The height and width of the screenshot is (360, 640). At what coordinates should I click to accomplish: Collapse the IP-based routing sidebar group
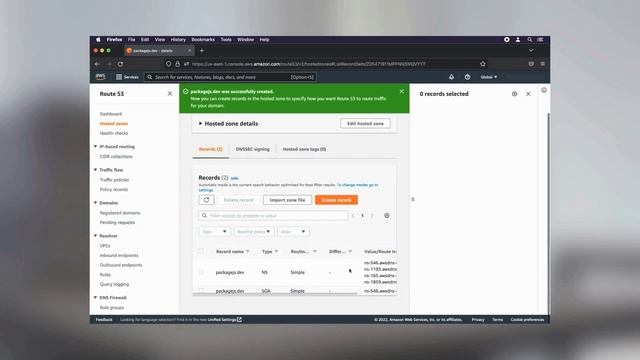click(96, 147)
